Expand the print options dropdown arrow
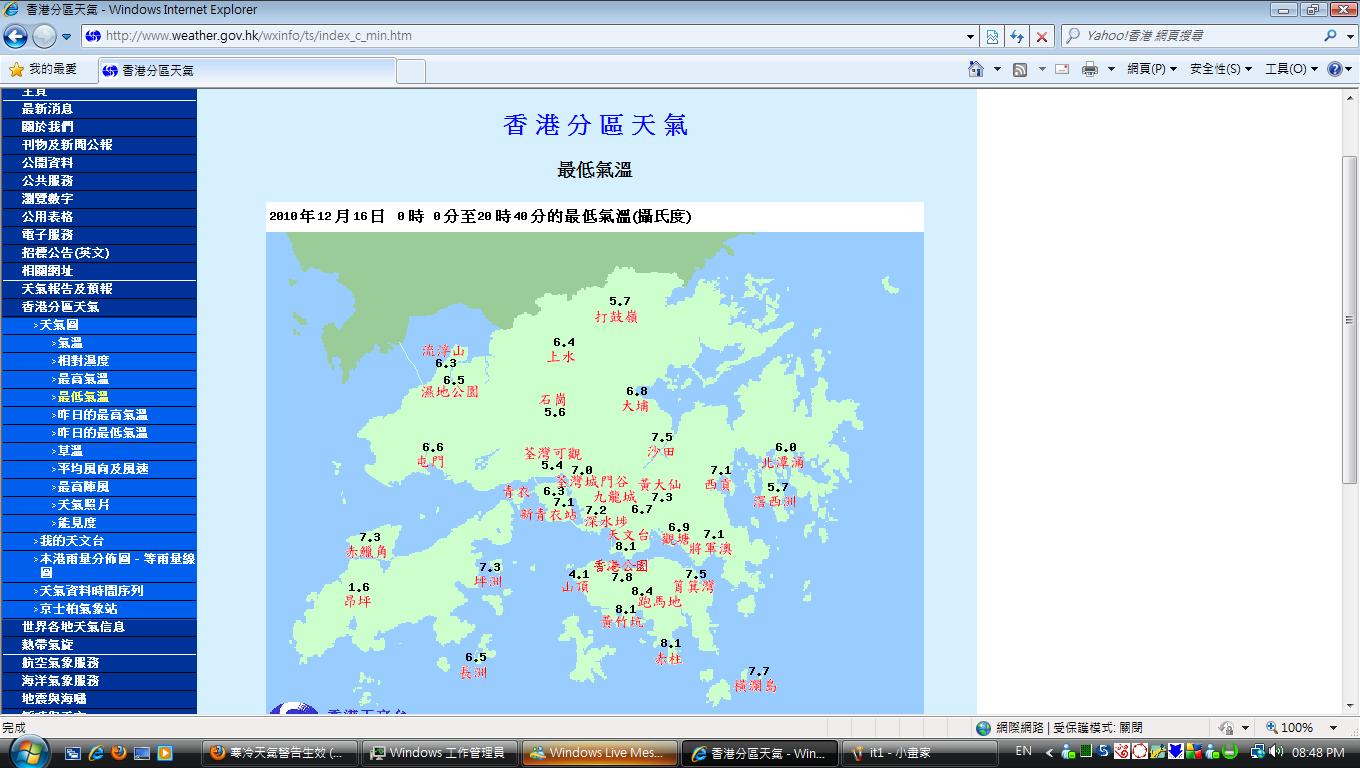The height and width of the screenshot is (768, 1360). pos(1111,69)
